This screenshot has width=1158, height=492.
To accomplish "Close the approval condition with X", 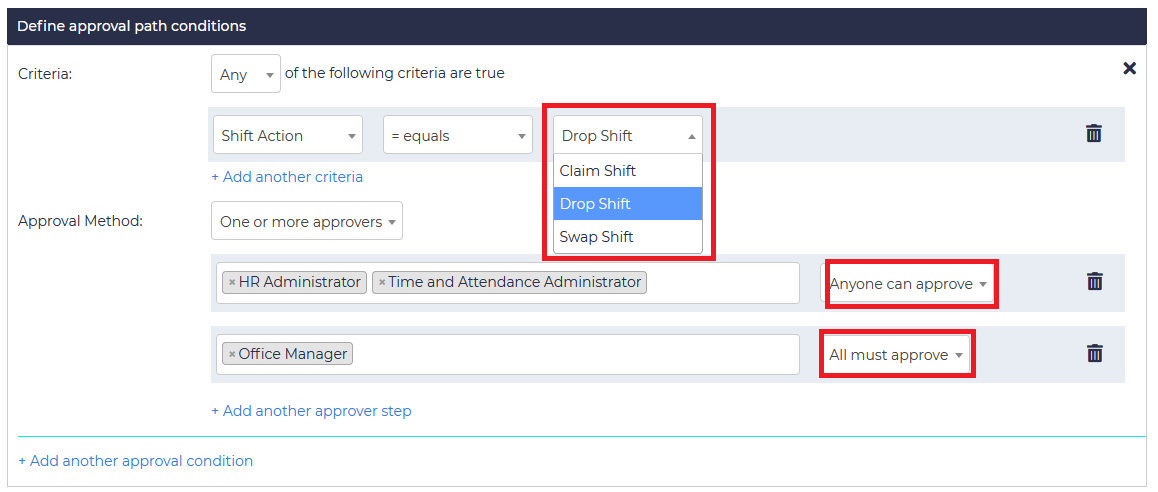I will tap(1129, 69).
